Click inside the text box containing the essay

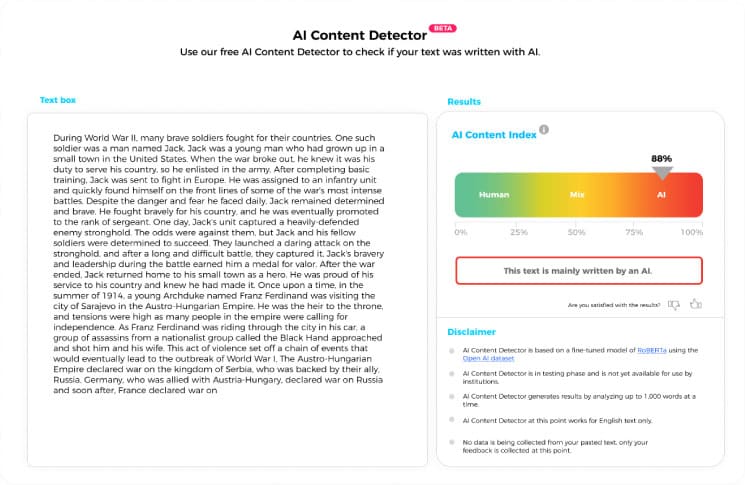[x=228, y=290]
